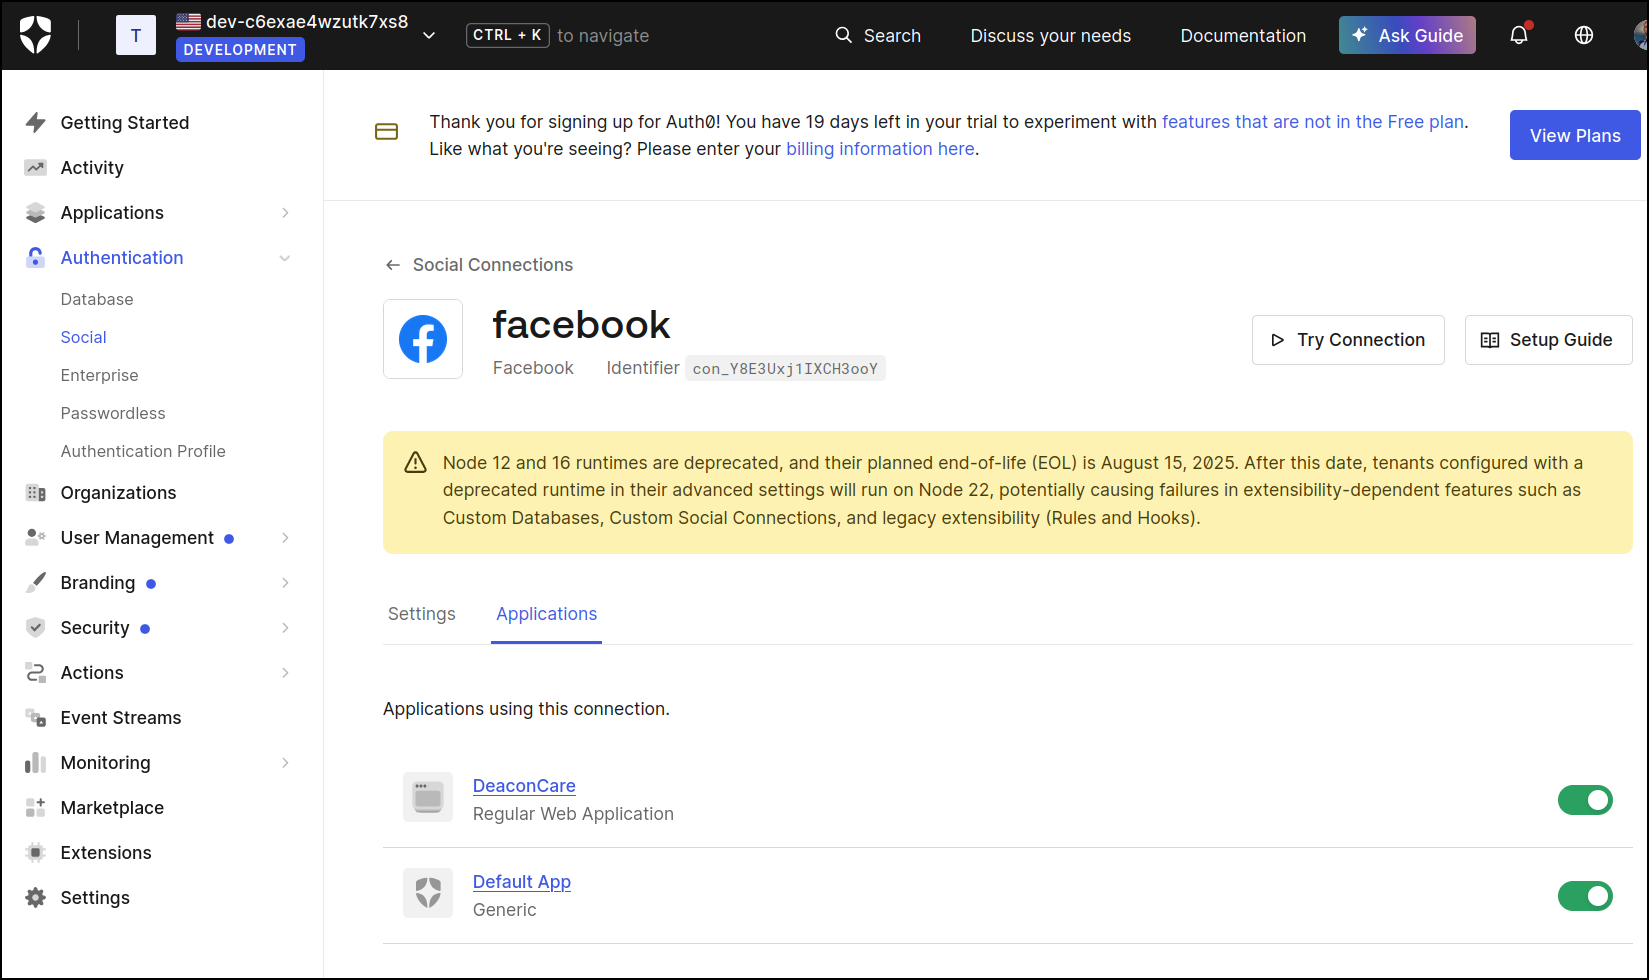Click the View Plans button
The image size is (1649, 980).
(x=1575, y=135)
